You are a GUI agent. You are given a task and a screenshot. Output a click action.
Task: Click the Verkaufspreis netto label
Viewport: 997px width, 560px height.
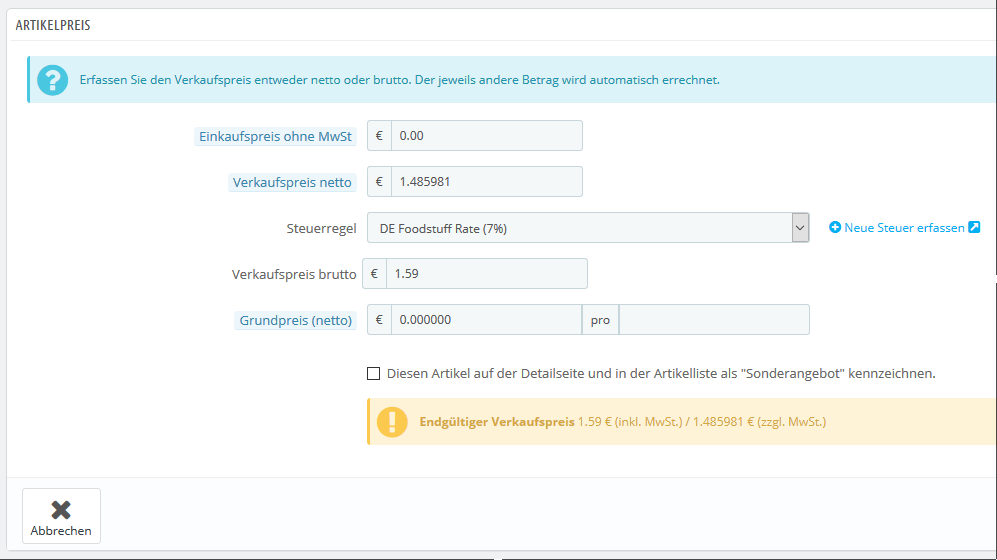pos(292,182)
